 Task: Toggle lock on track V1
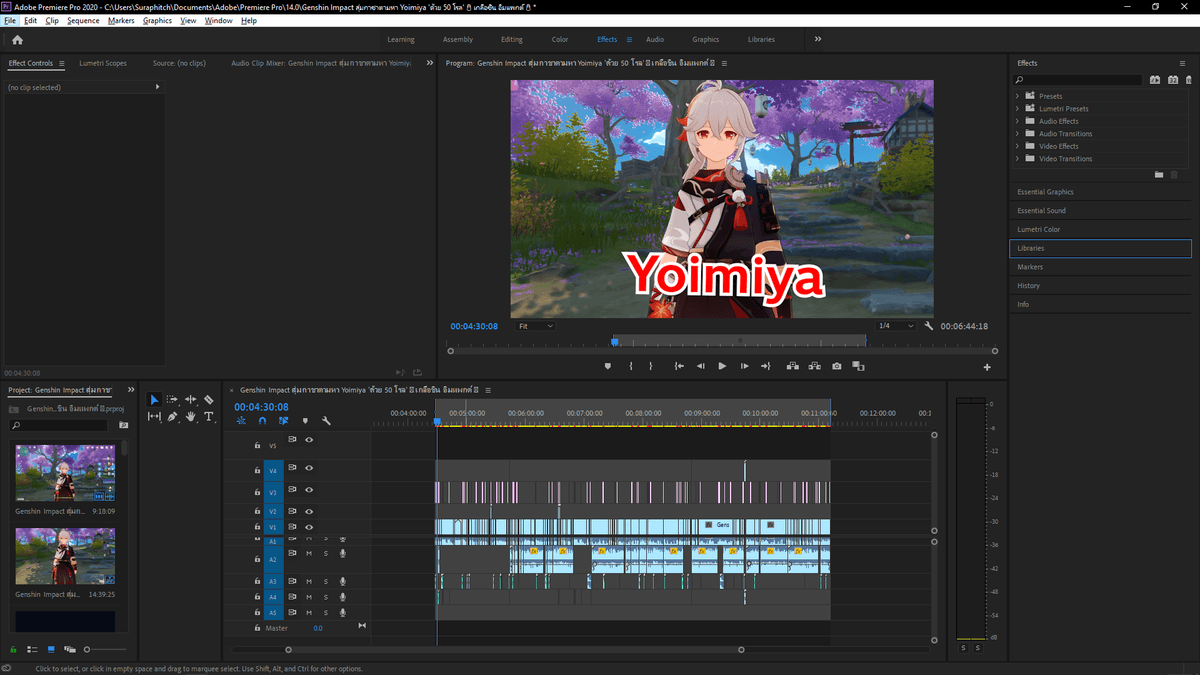coord(257,527)
